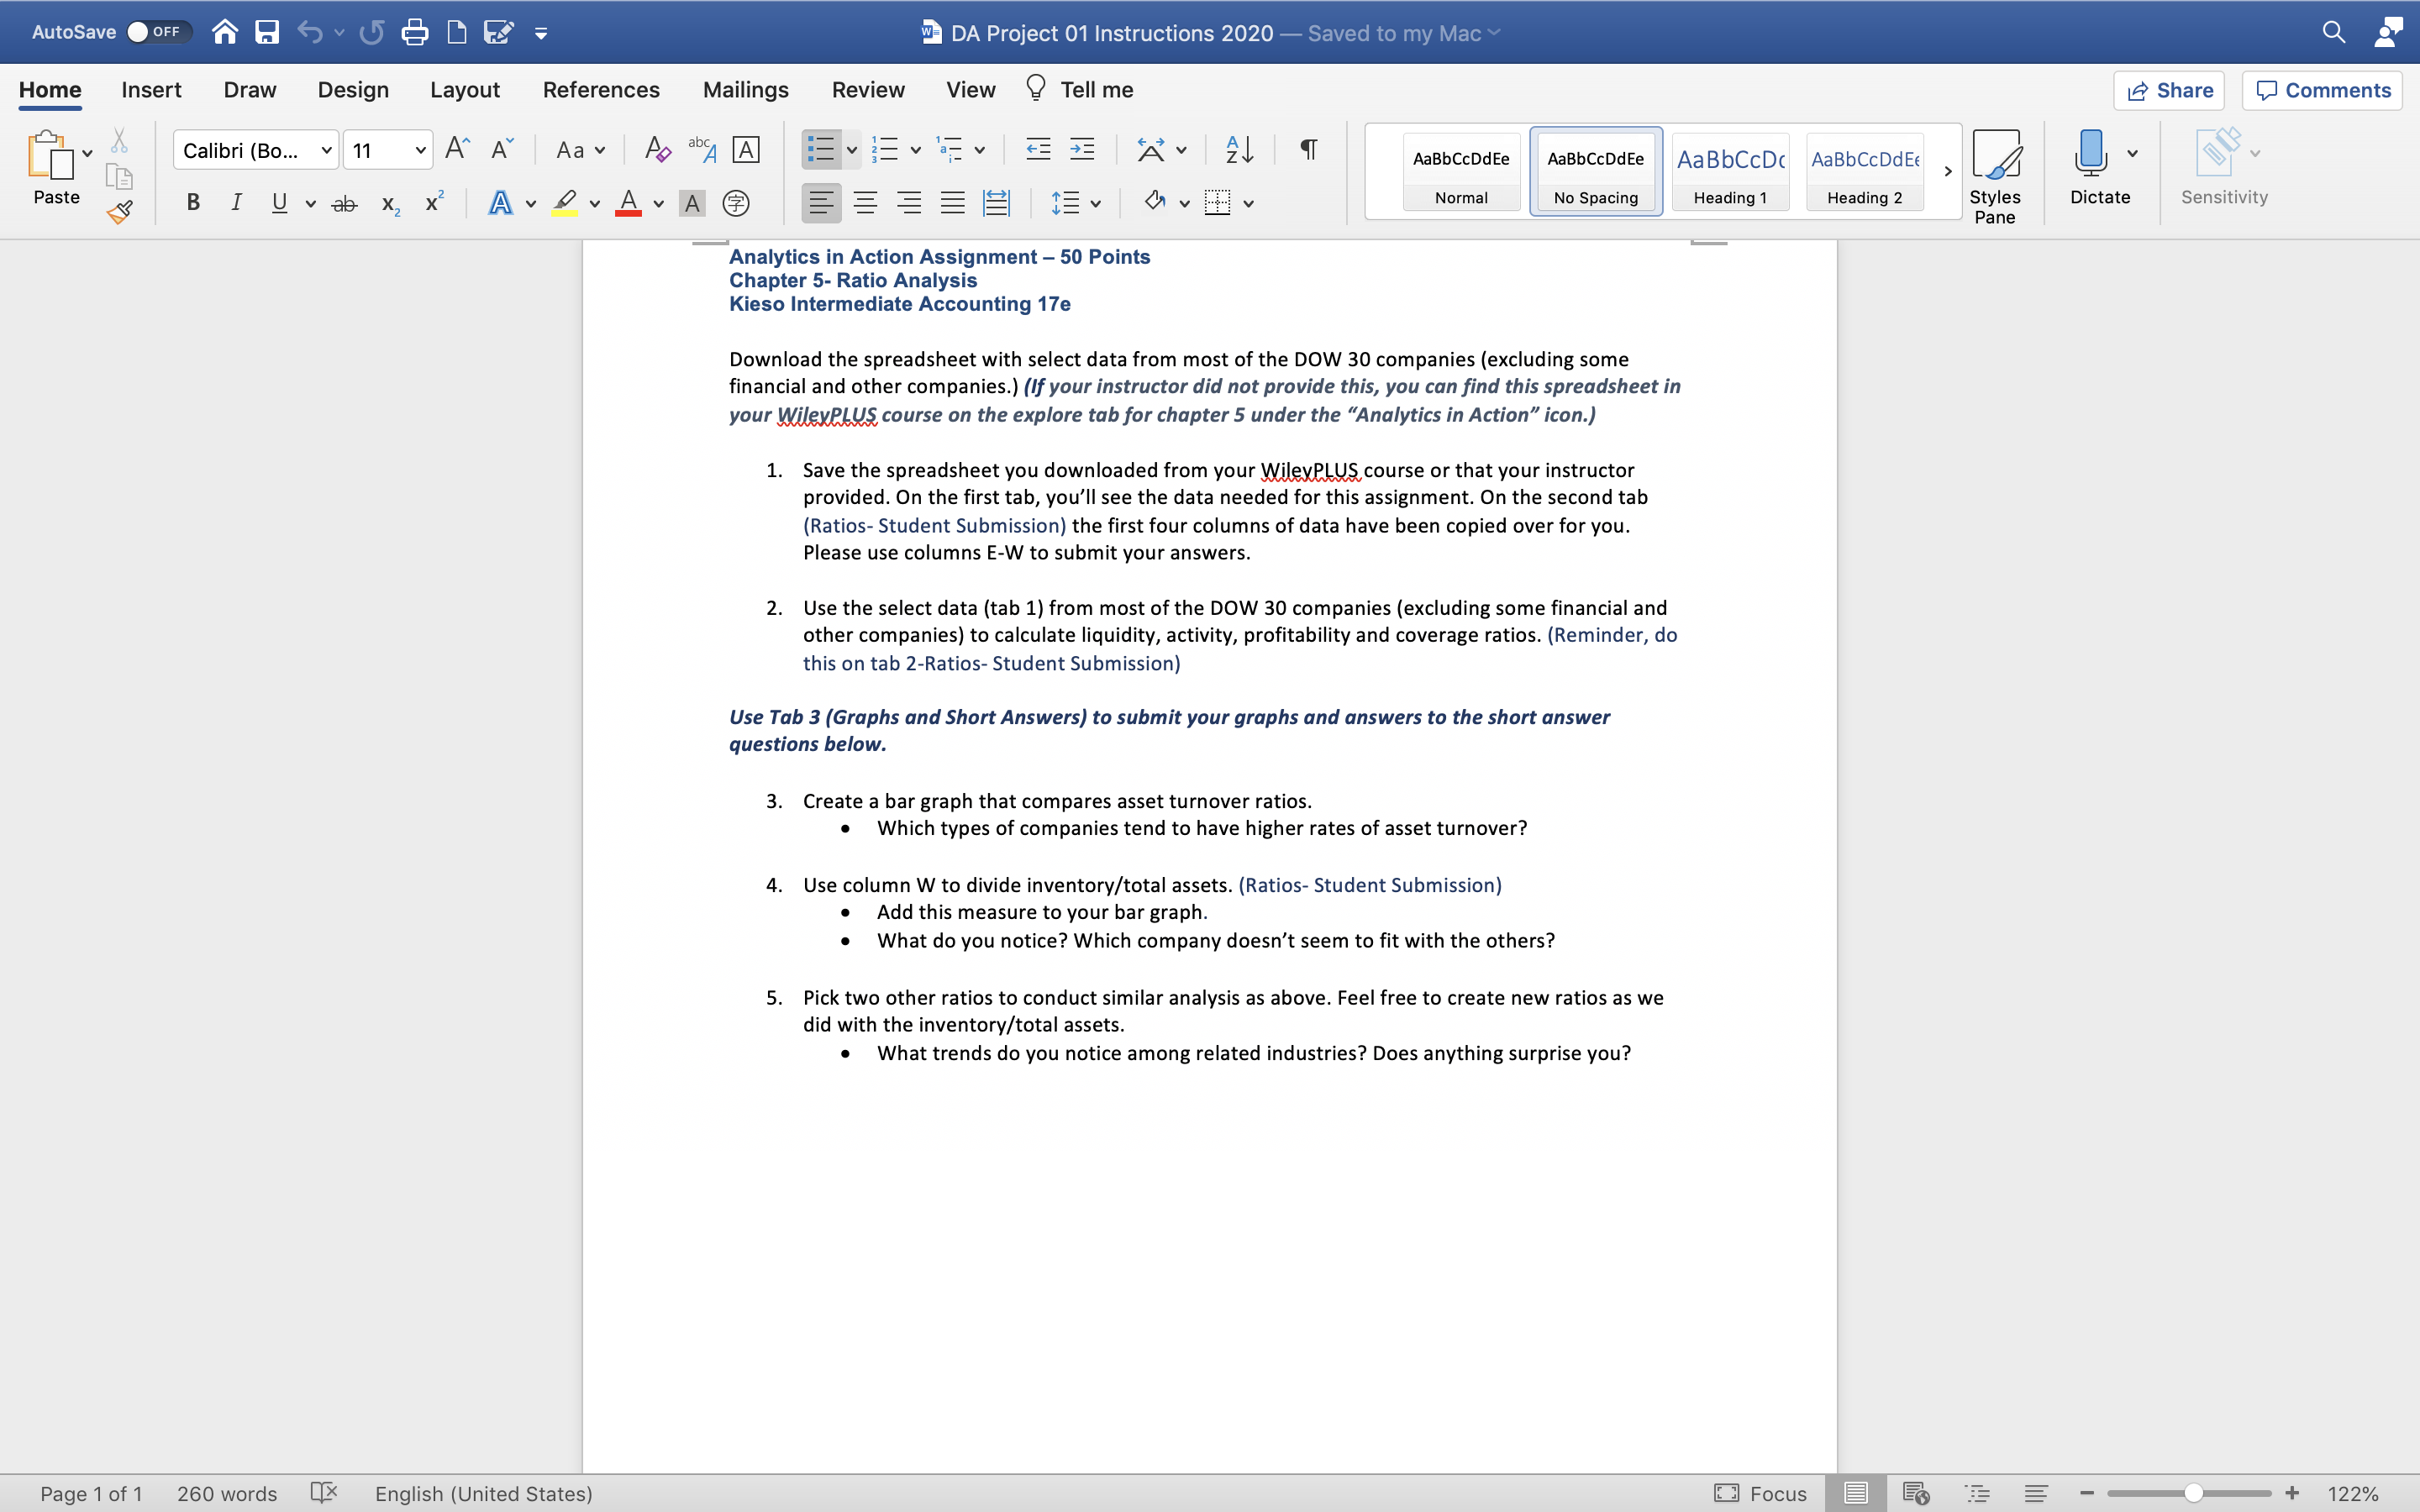
Task: Adjust the zoom slider handle
Action: pos(2193,1493)
